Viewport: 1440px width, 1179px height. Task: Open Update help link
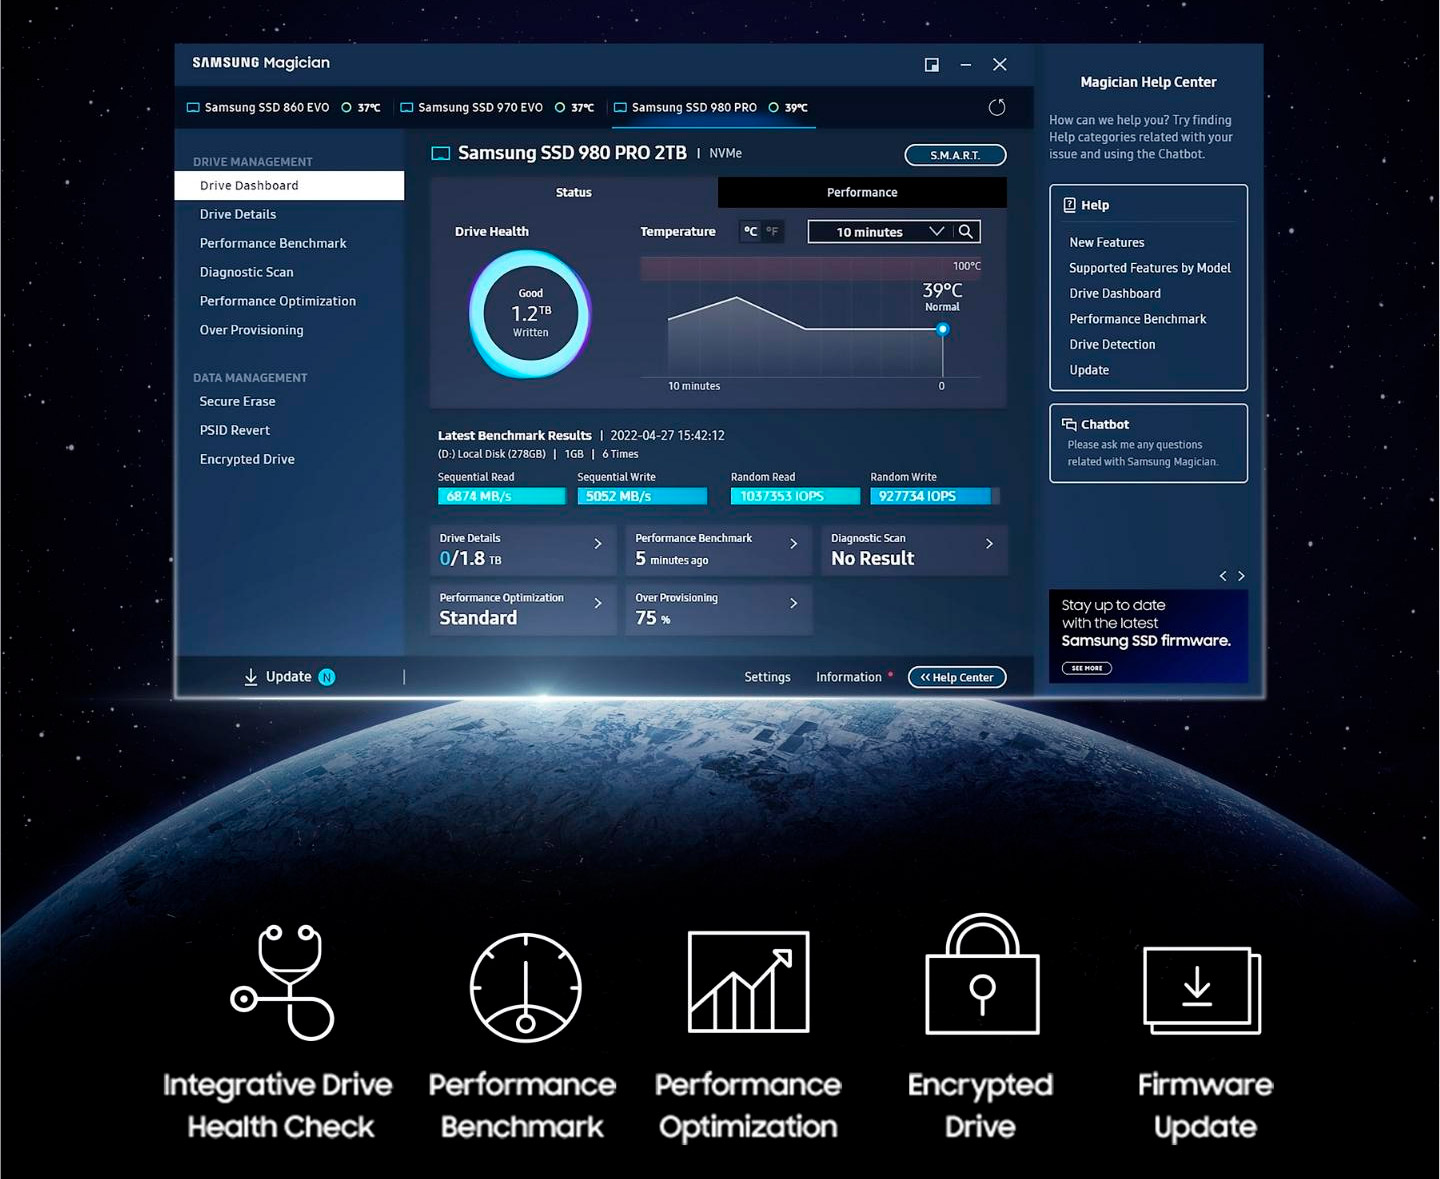1089,370
